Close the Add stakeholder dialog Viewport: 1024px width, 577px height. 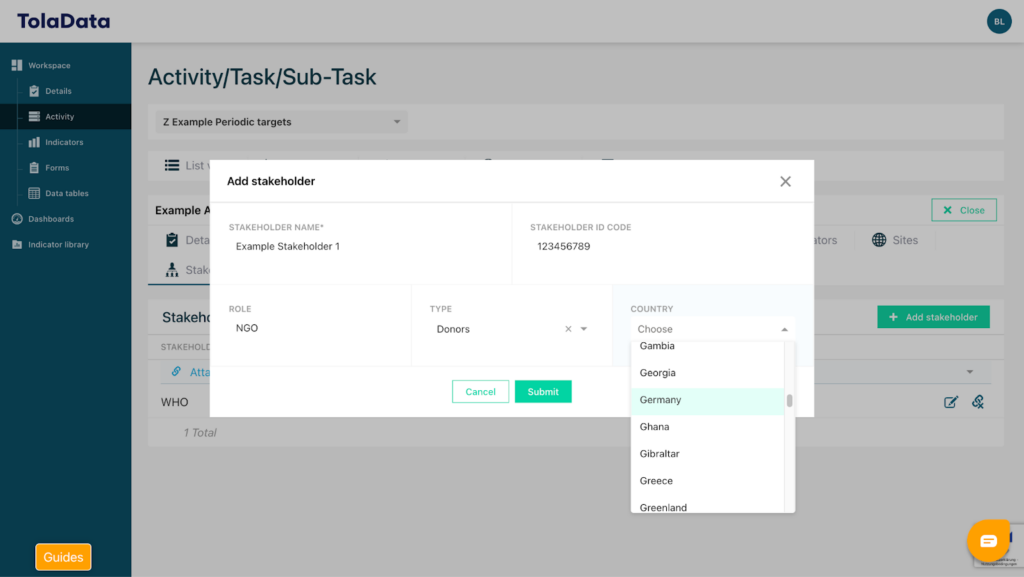[785, 181]
